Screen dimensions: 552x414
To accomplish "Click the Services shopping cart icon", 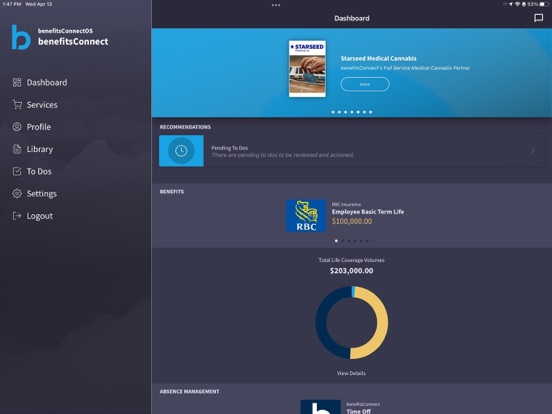I will 17,105.
